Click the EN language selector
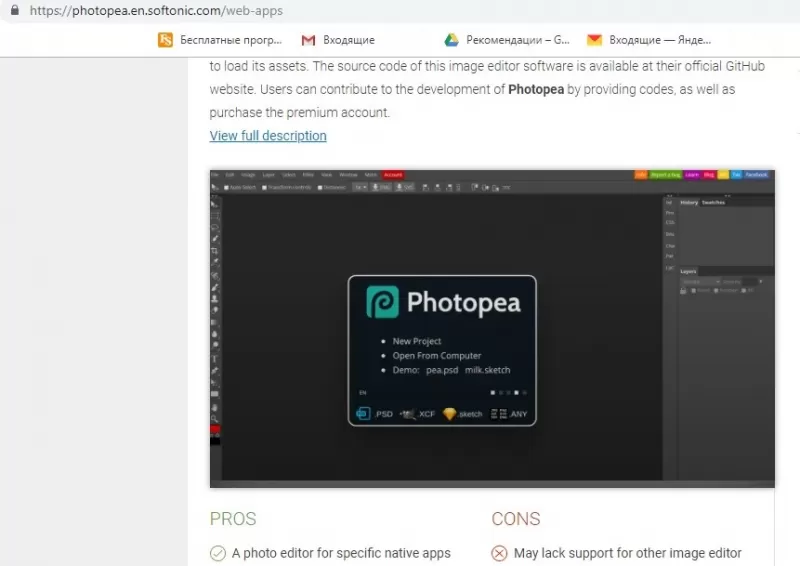800x566 pixels. click(363, 392)
